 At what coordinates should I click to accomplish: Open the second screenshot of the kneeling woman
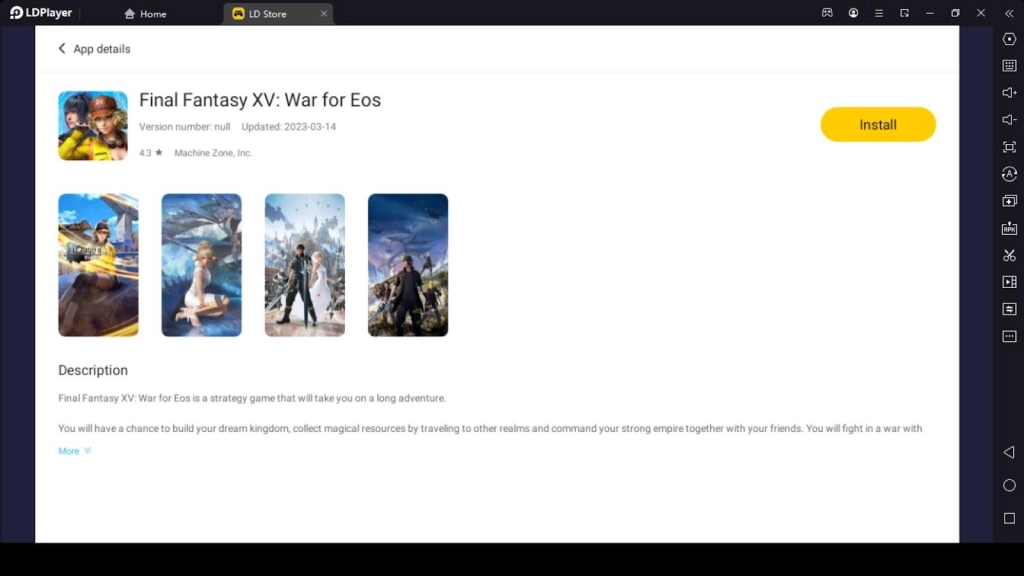pos(201,264)
